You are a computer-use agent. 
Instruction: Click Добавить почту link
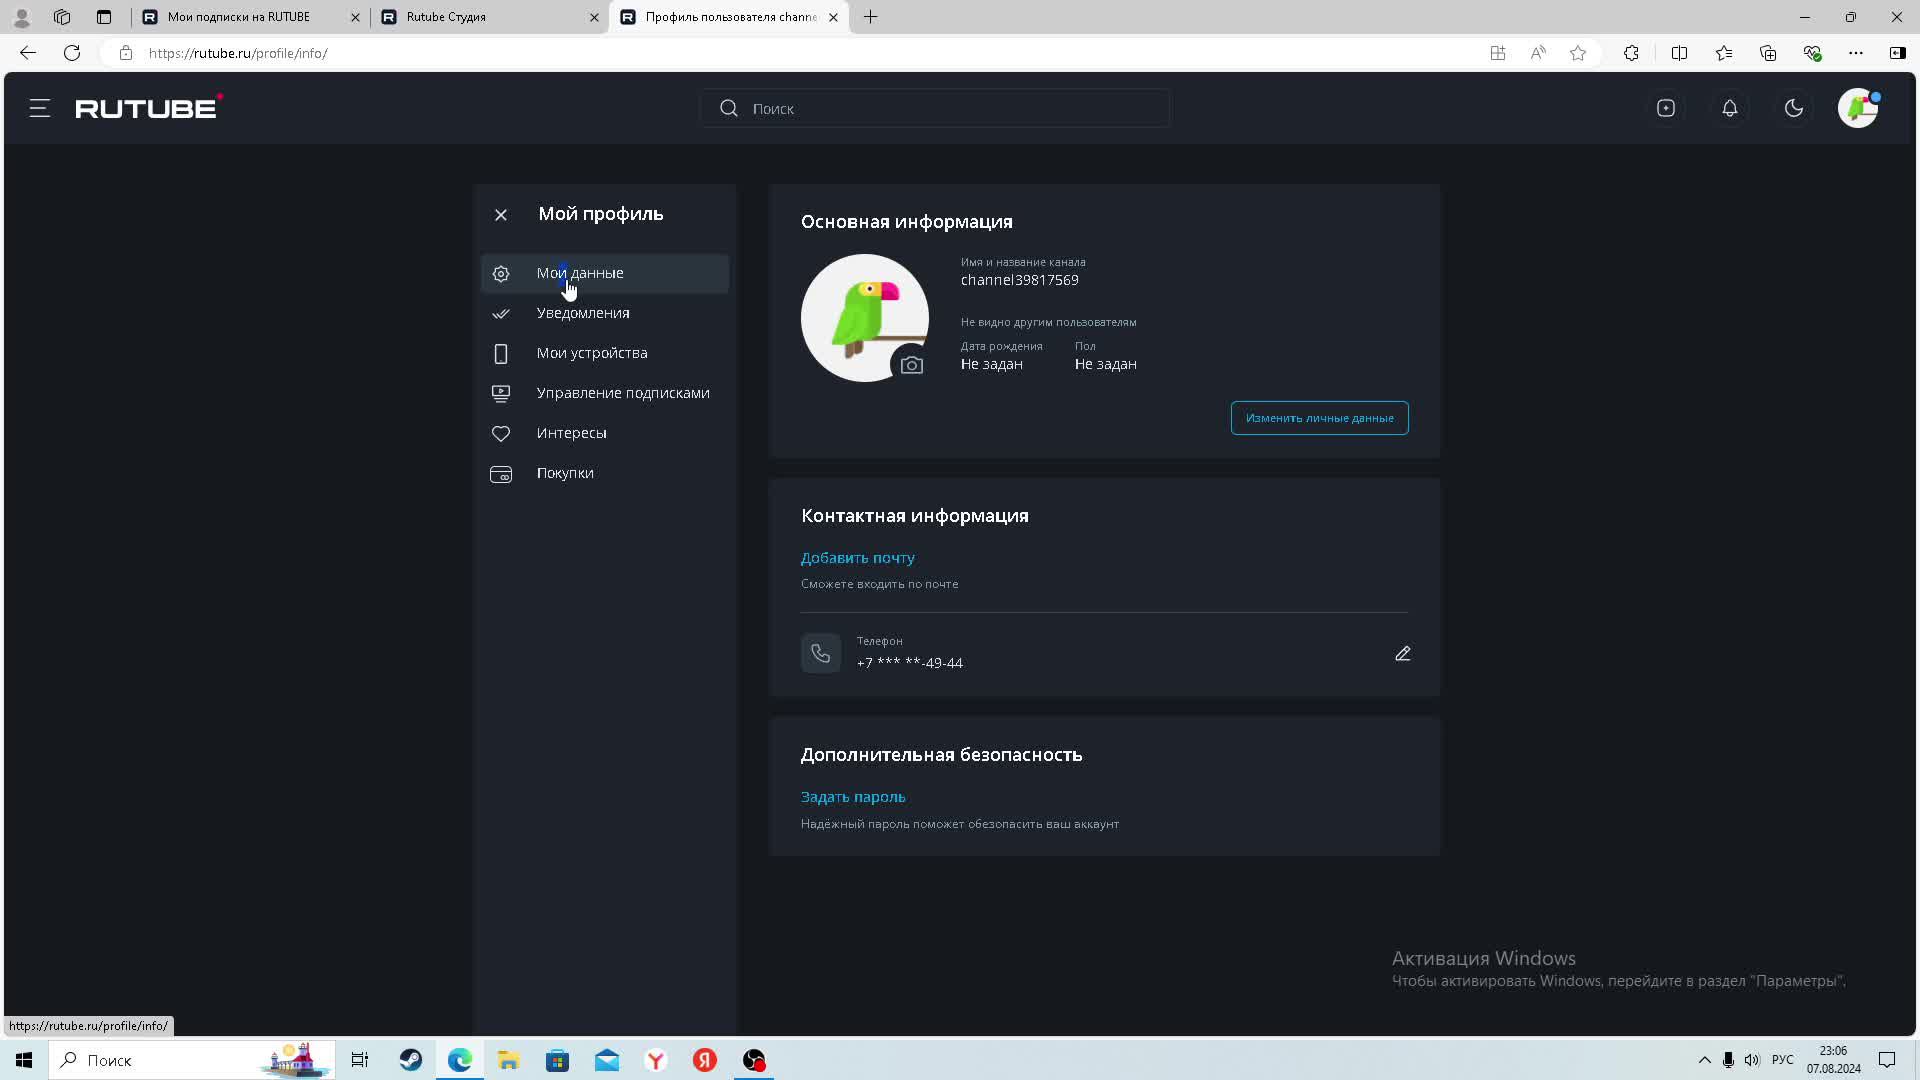pos(857,558)
